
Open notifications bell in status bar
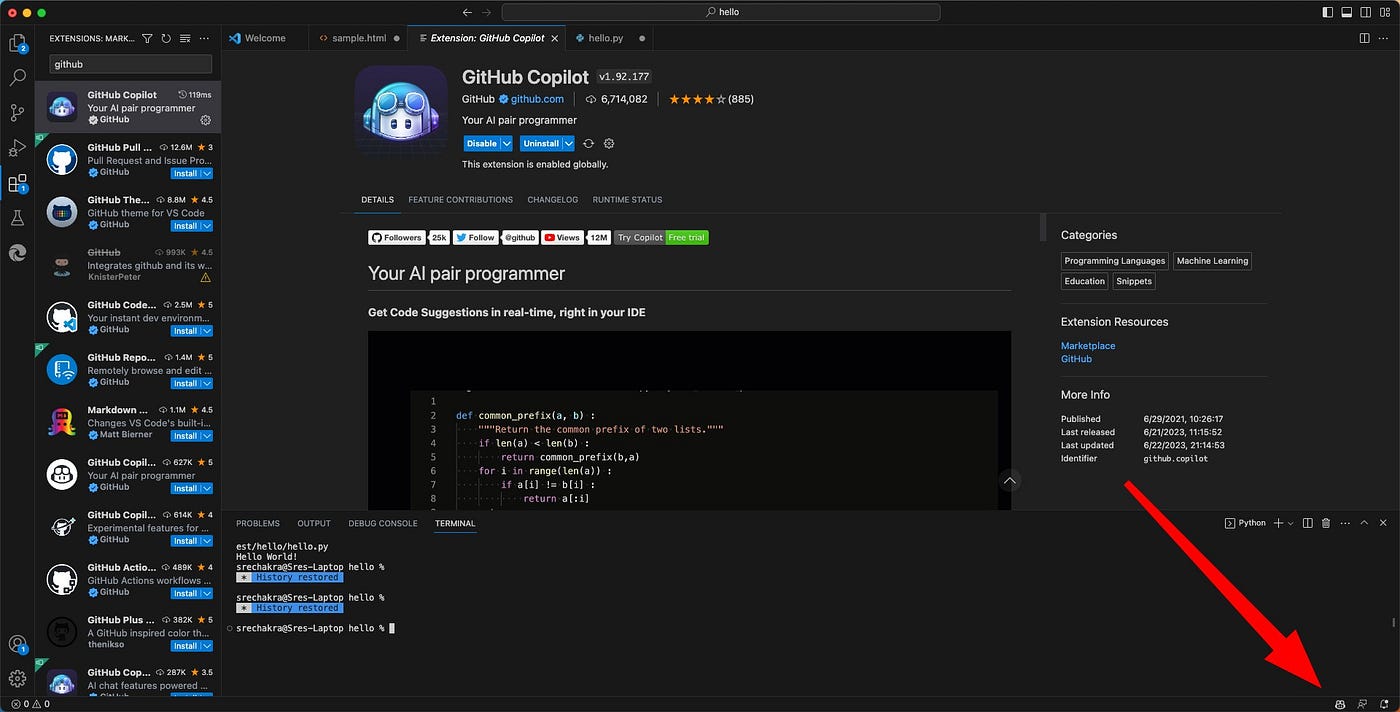(x=1384, y=704)
